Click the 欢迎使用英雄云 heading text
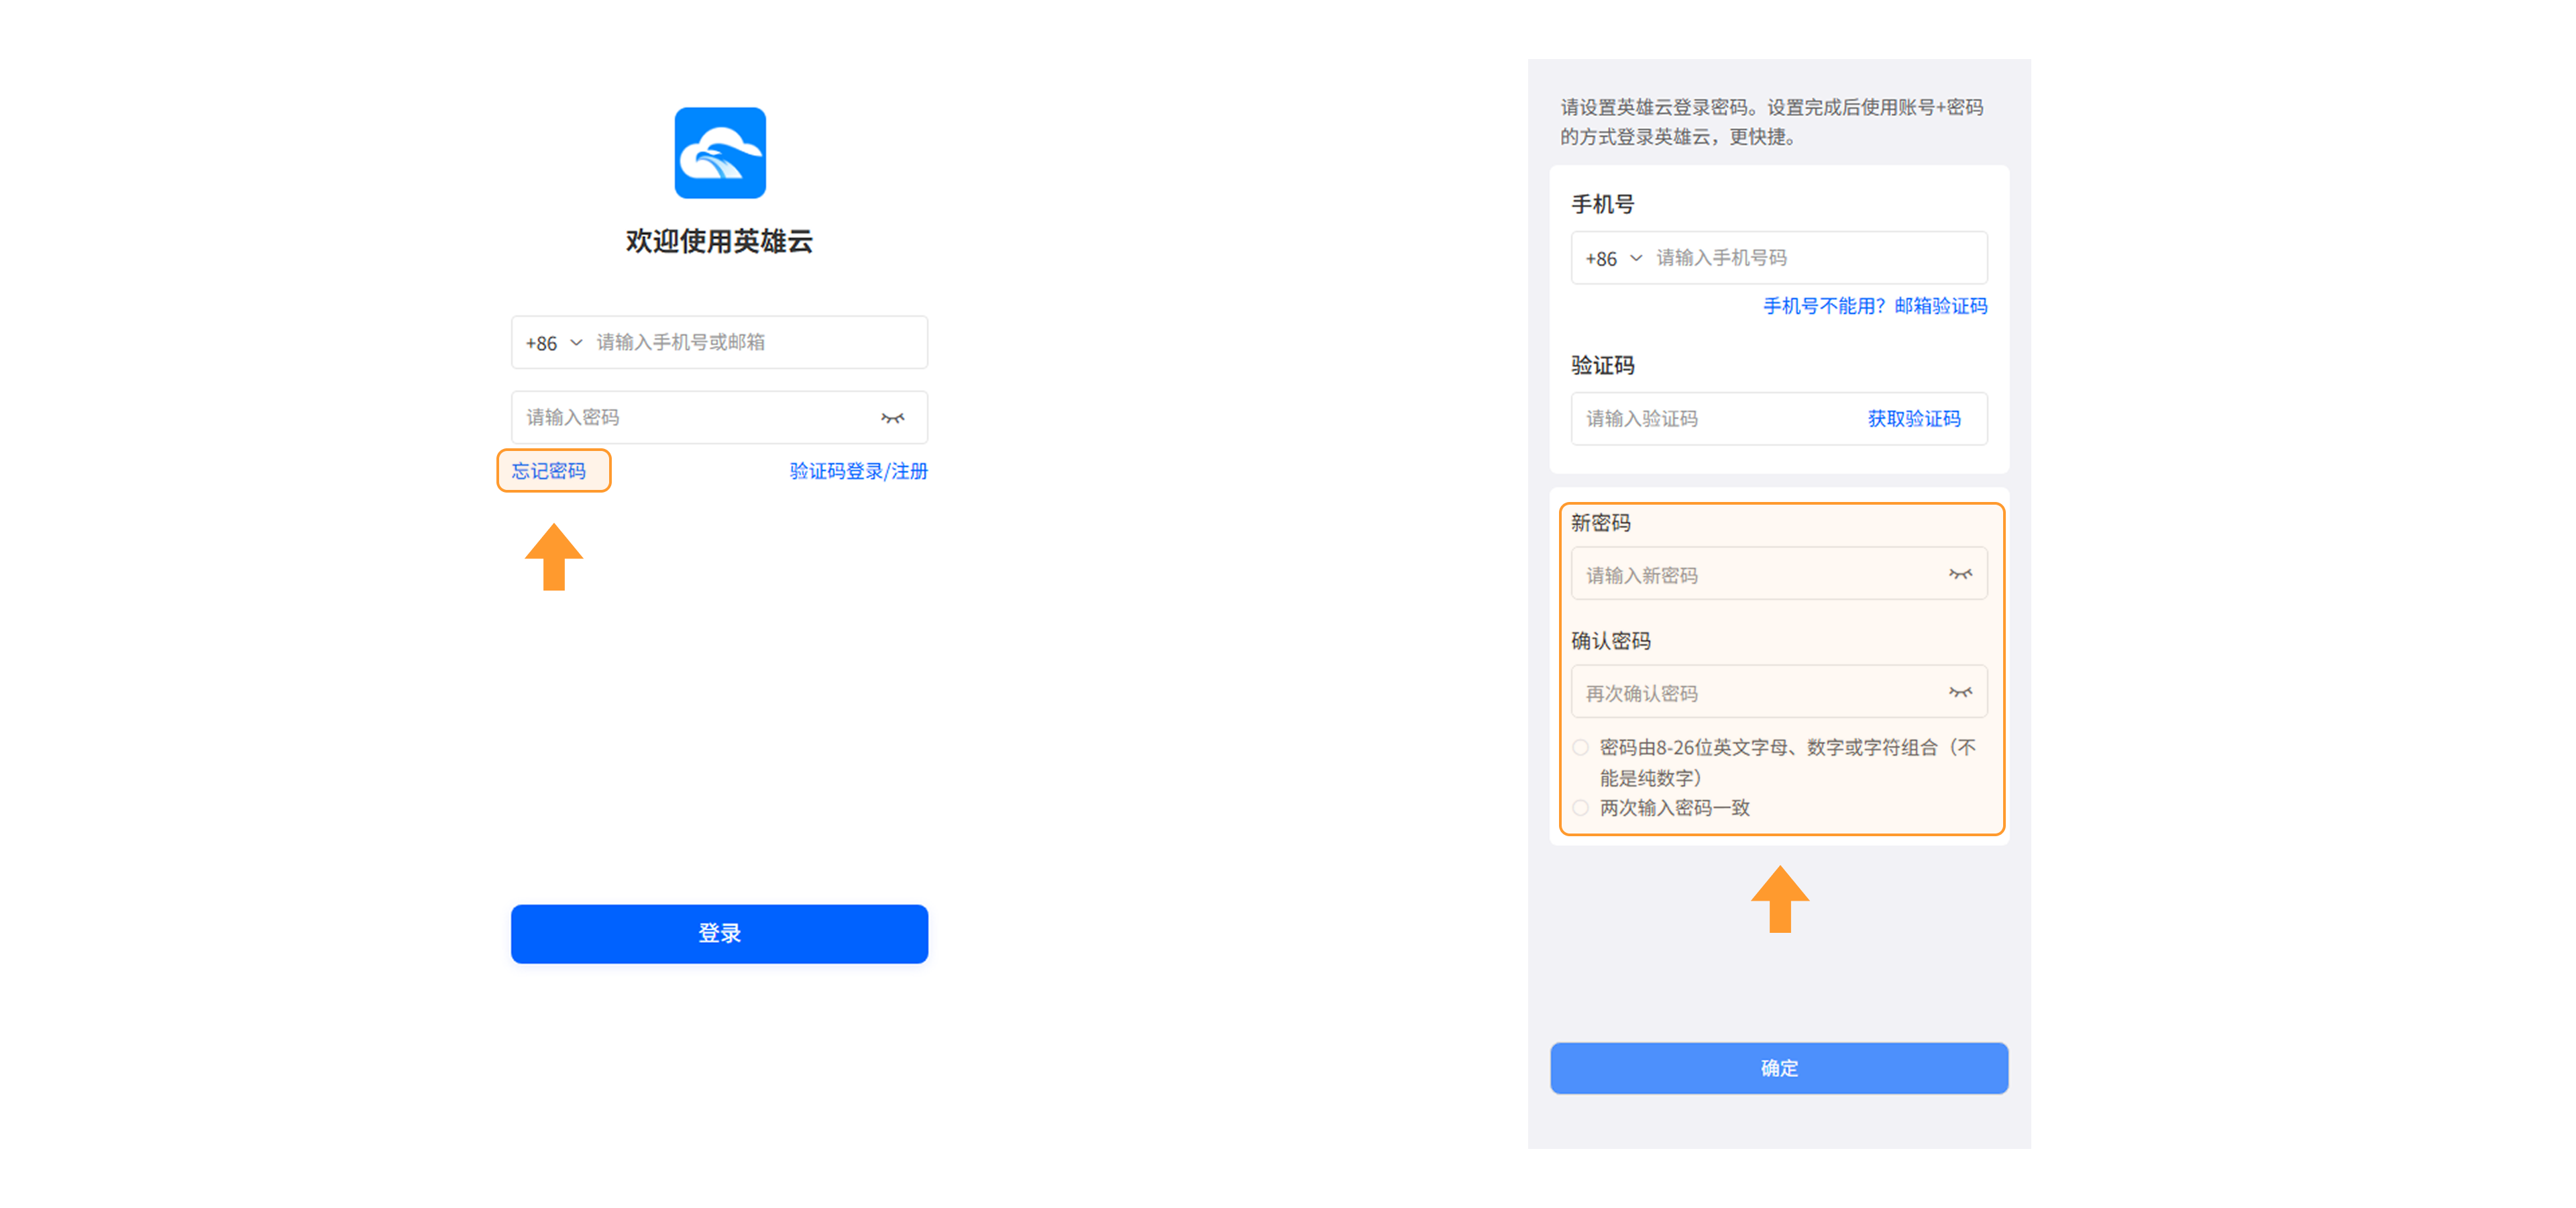Image resolution: width=2576 pixels, height=1208 pixels. click(719, 241)
